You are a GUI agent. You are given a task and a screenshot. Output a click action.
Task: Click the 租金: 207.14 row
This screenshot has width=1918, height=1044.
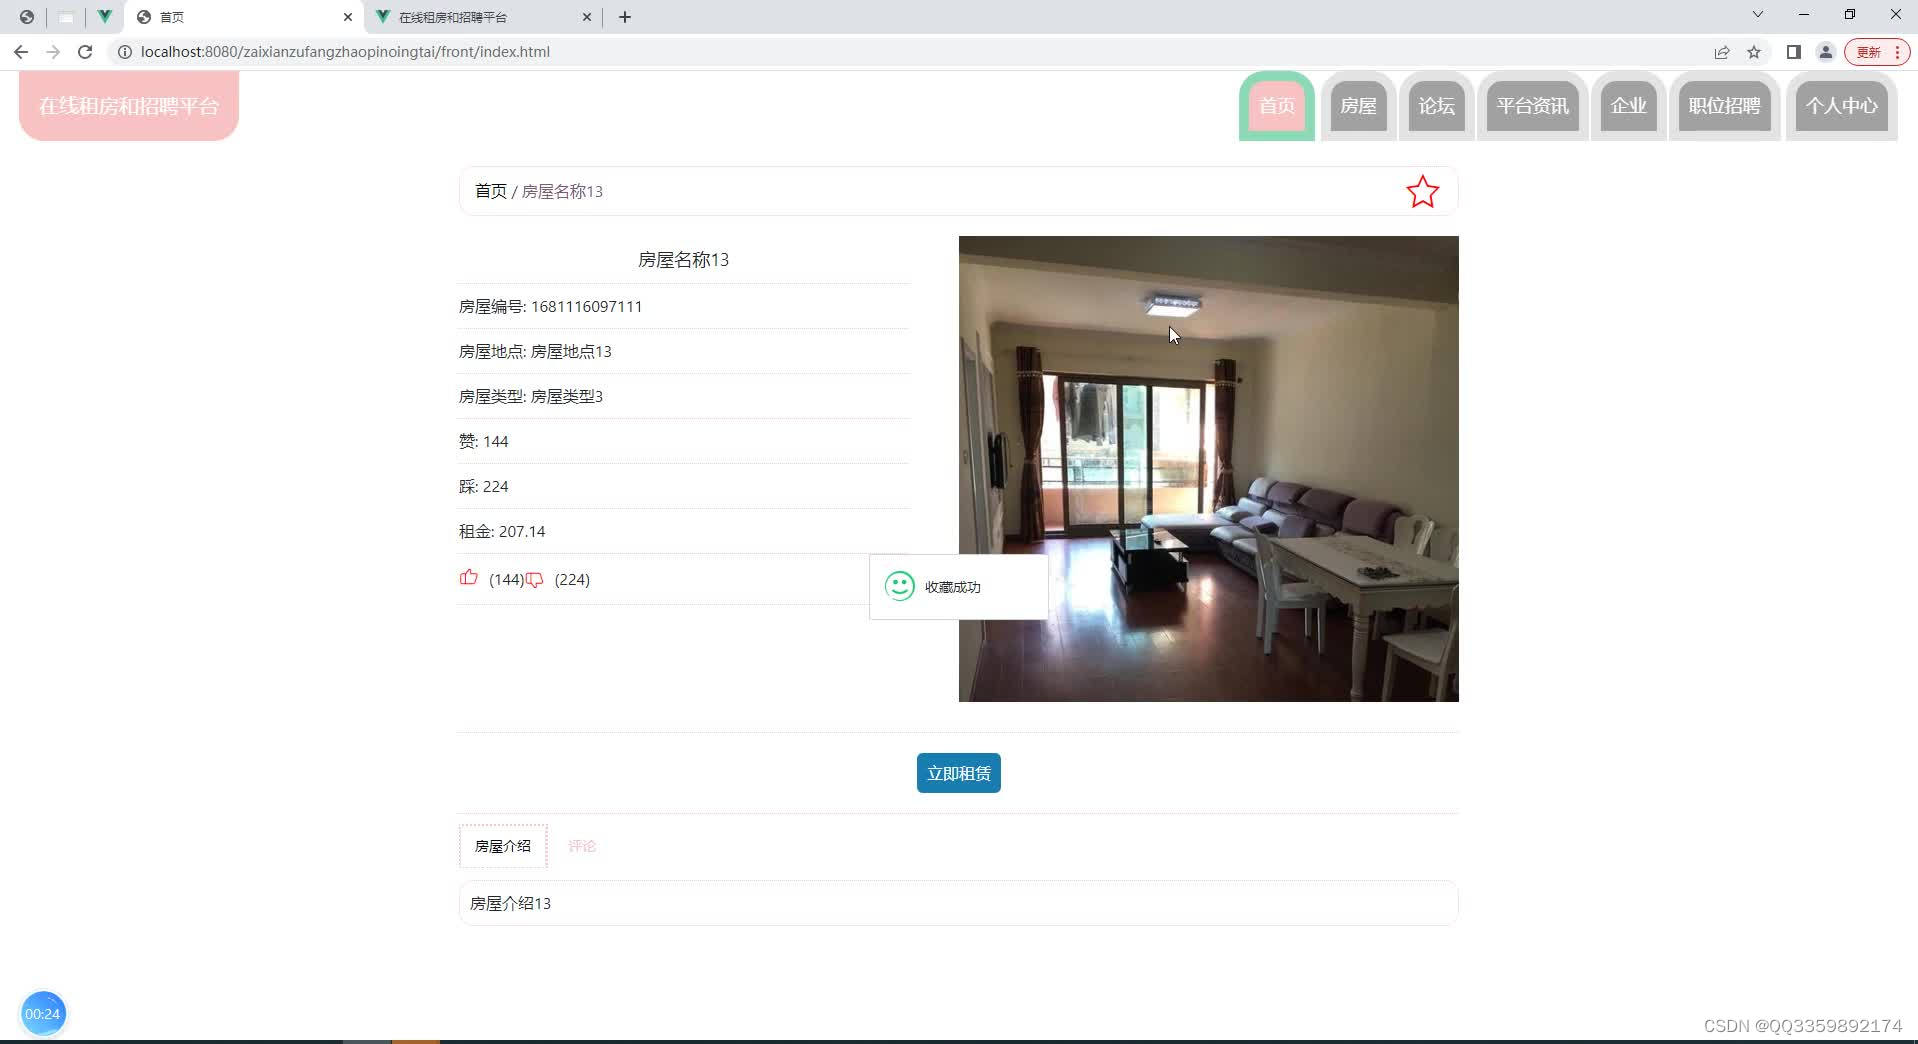684,532
